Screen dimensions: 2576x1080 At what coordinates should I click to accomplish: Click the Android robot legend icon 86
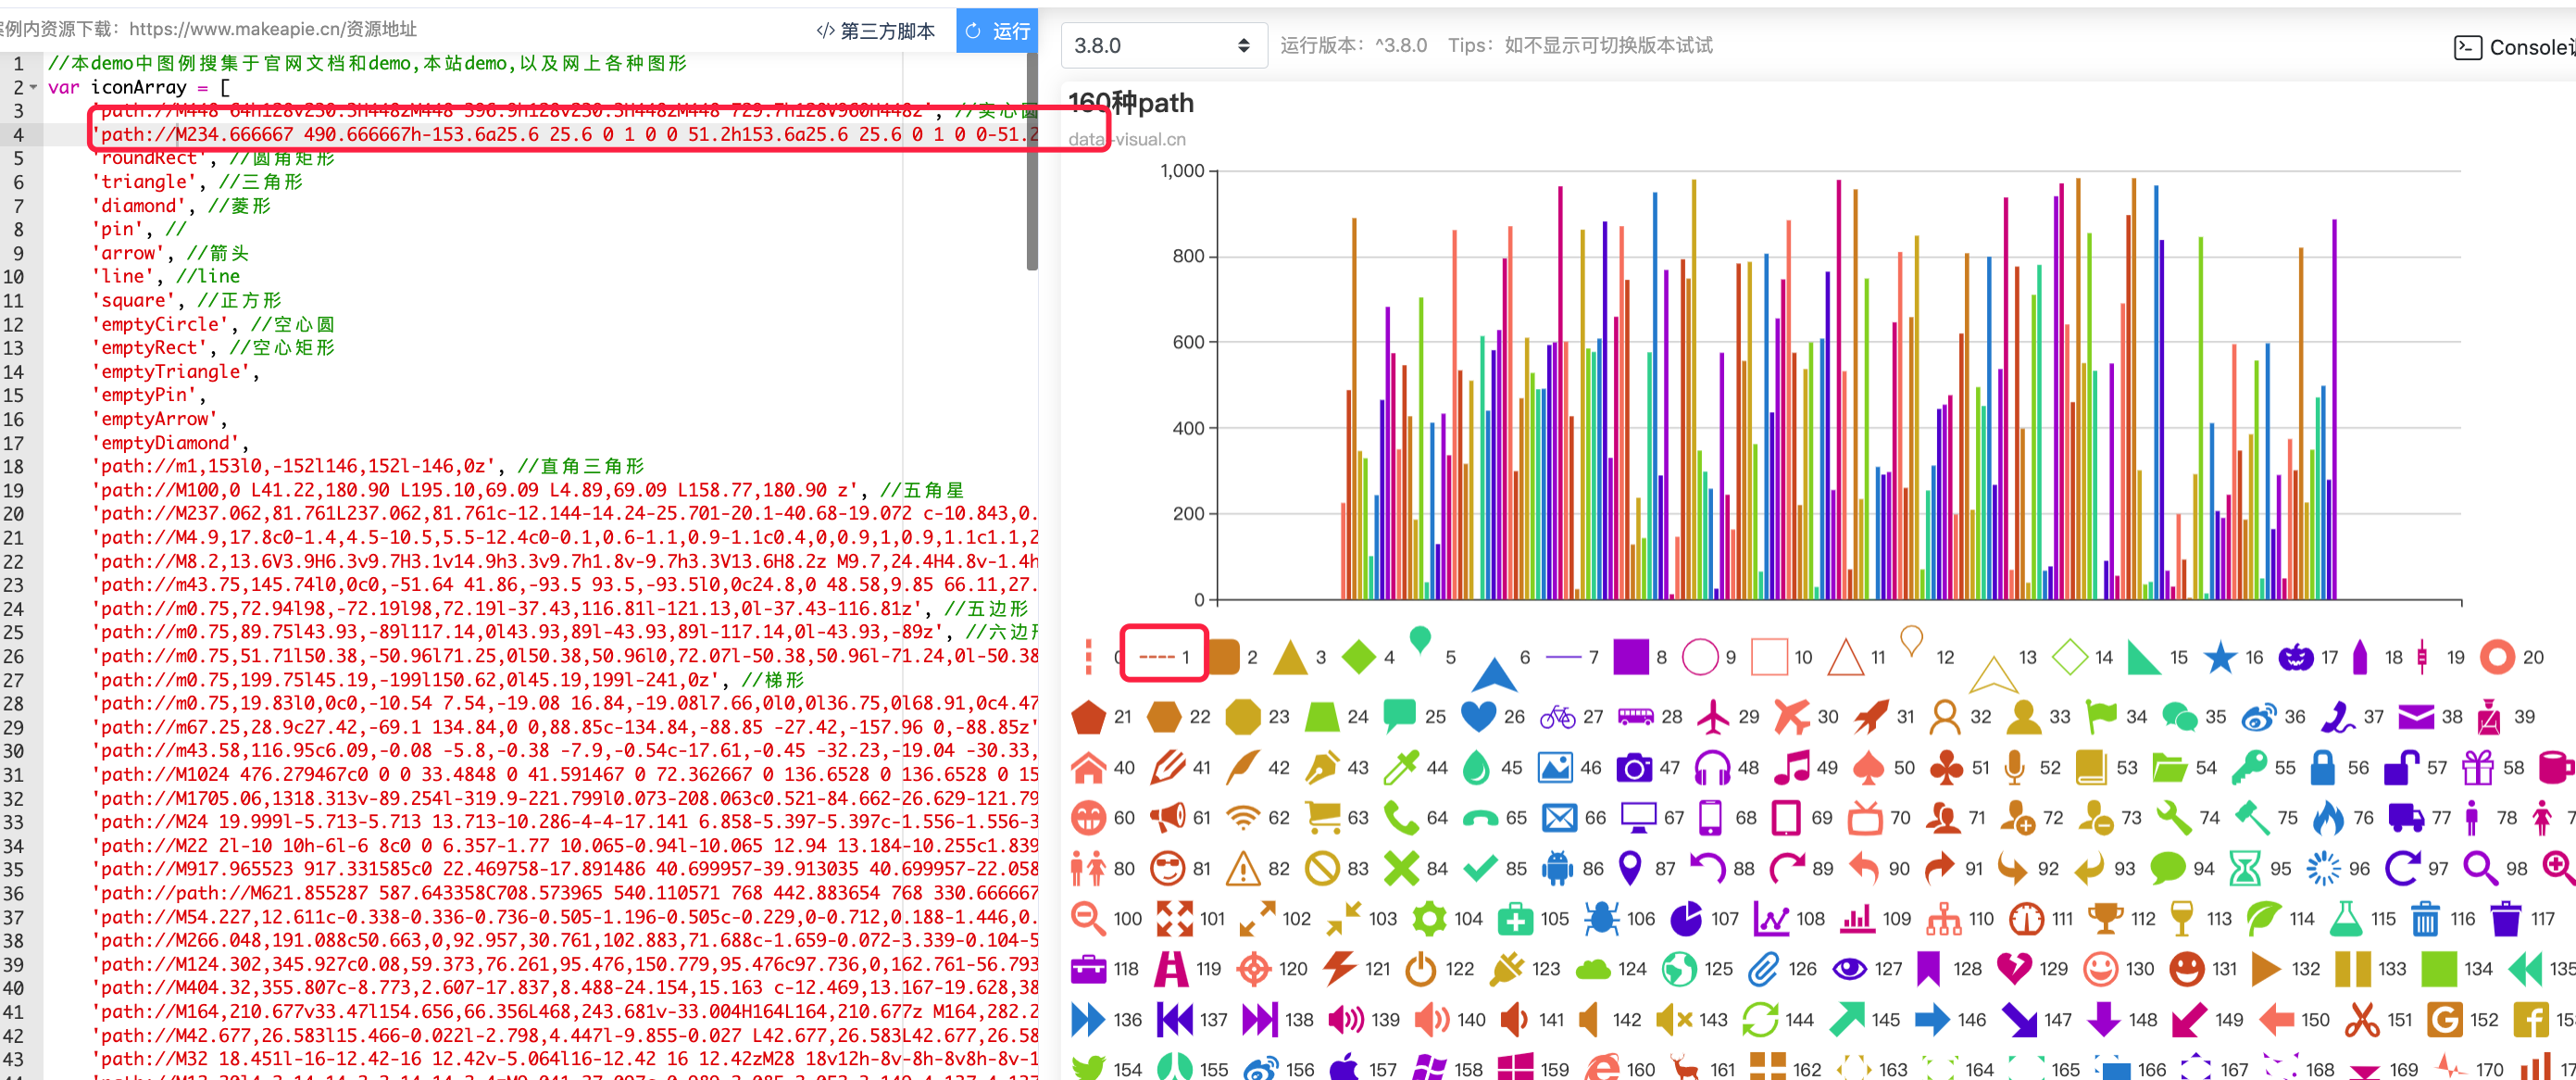click(x=1557, y=868)
